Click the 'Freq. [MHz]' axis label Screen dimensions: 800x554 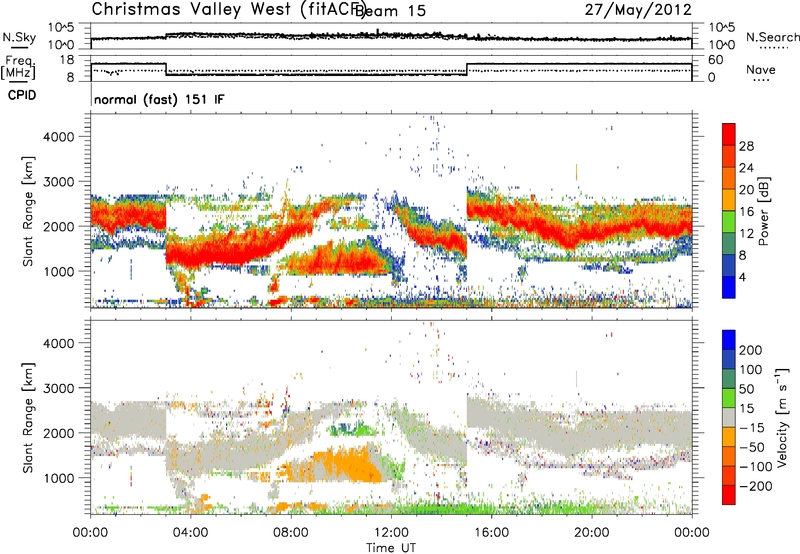[x=18, y=68]
